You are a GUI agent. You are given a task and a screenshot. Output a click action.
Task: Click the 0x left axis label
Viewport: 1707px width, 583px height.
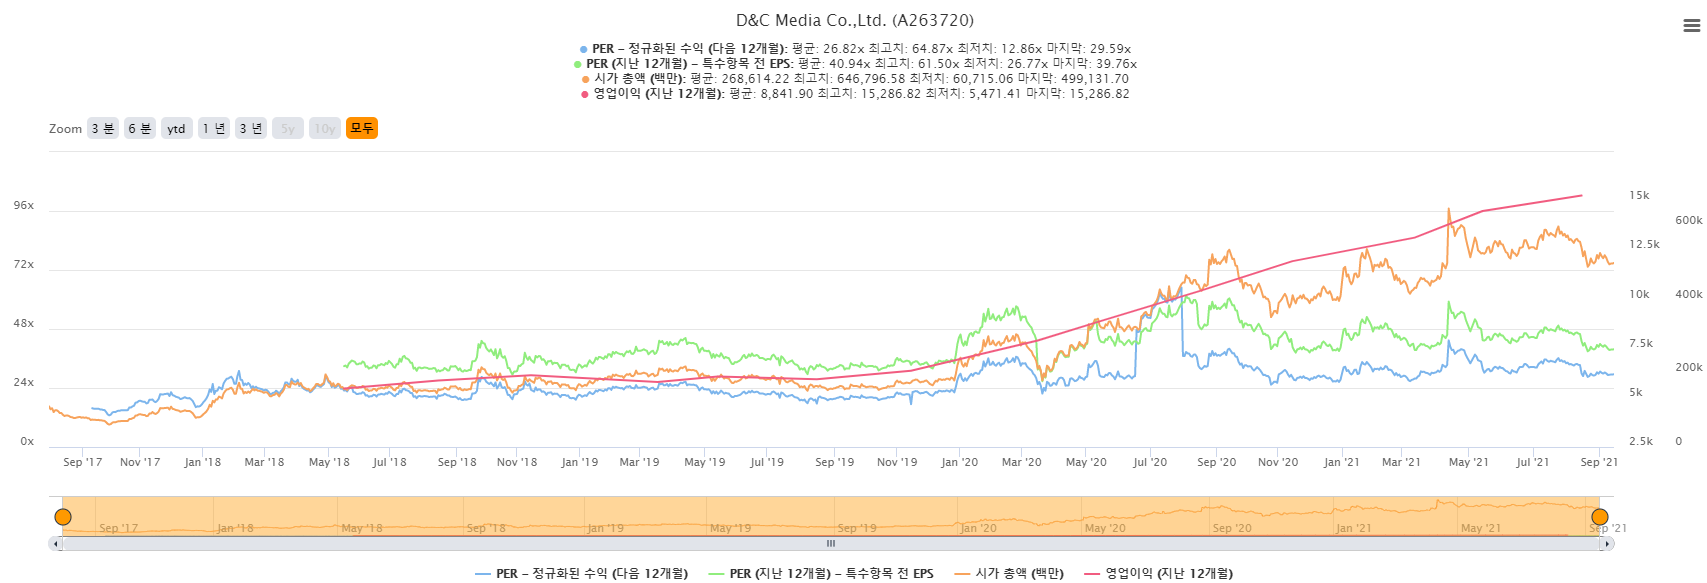tap(27, 441)
